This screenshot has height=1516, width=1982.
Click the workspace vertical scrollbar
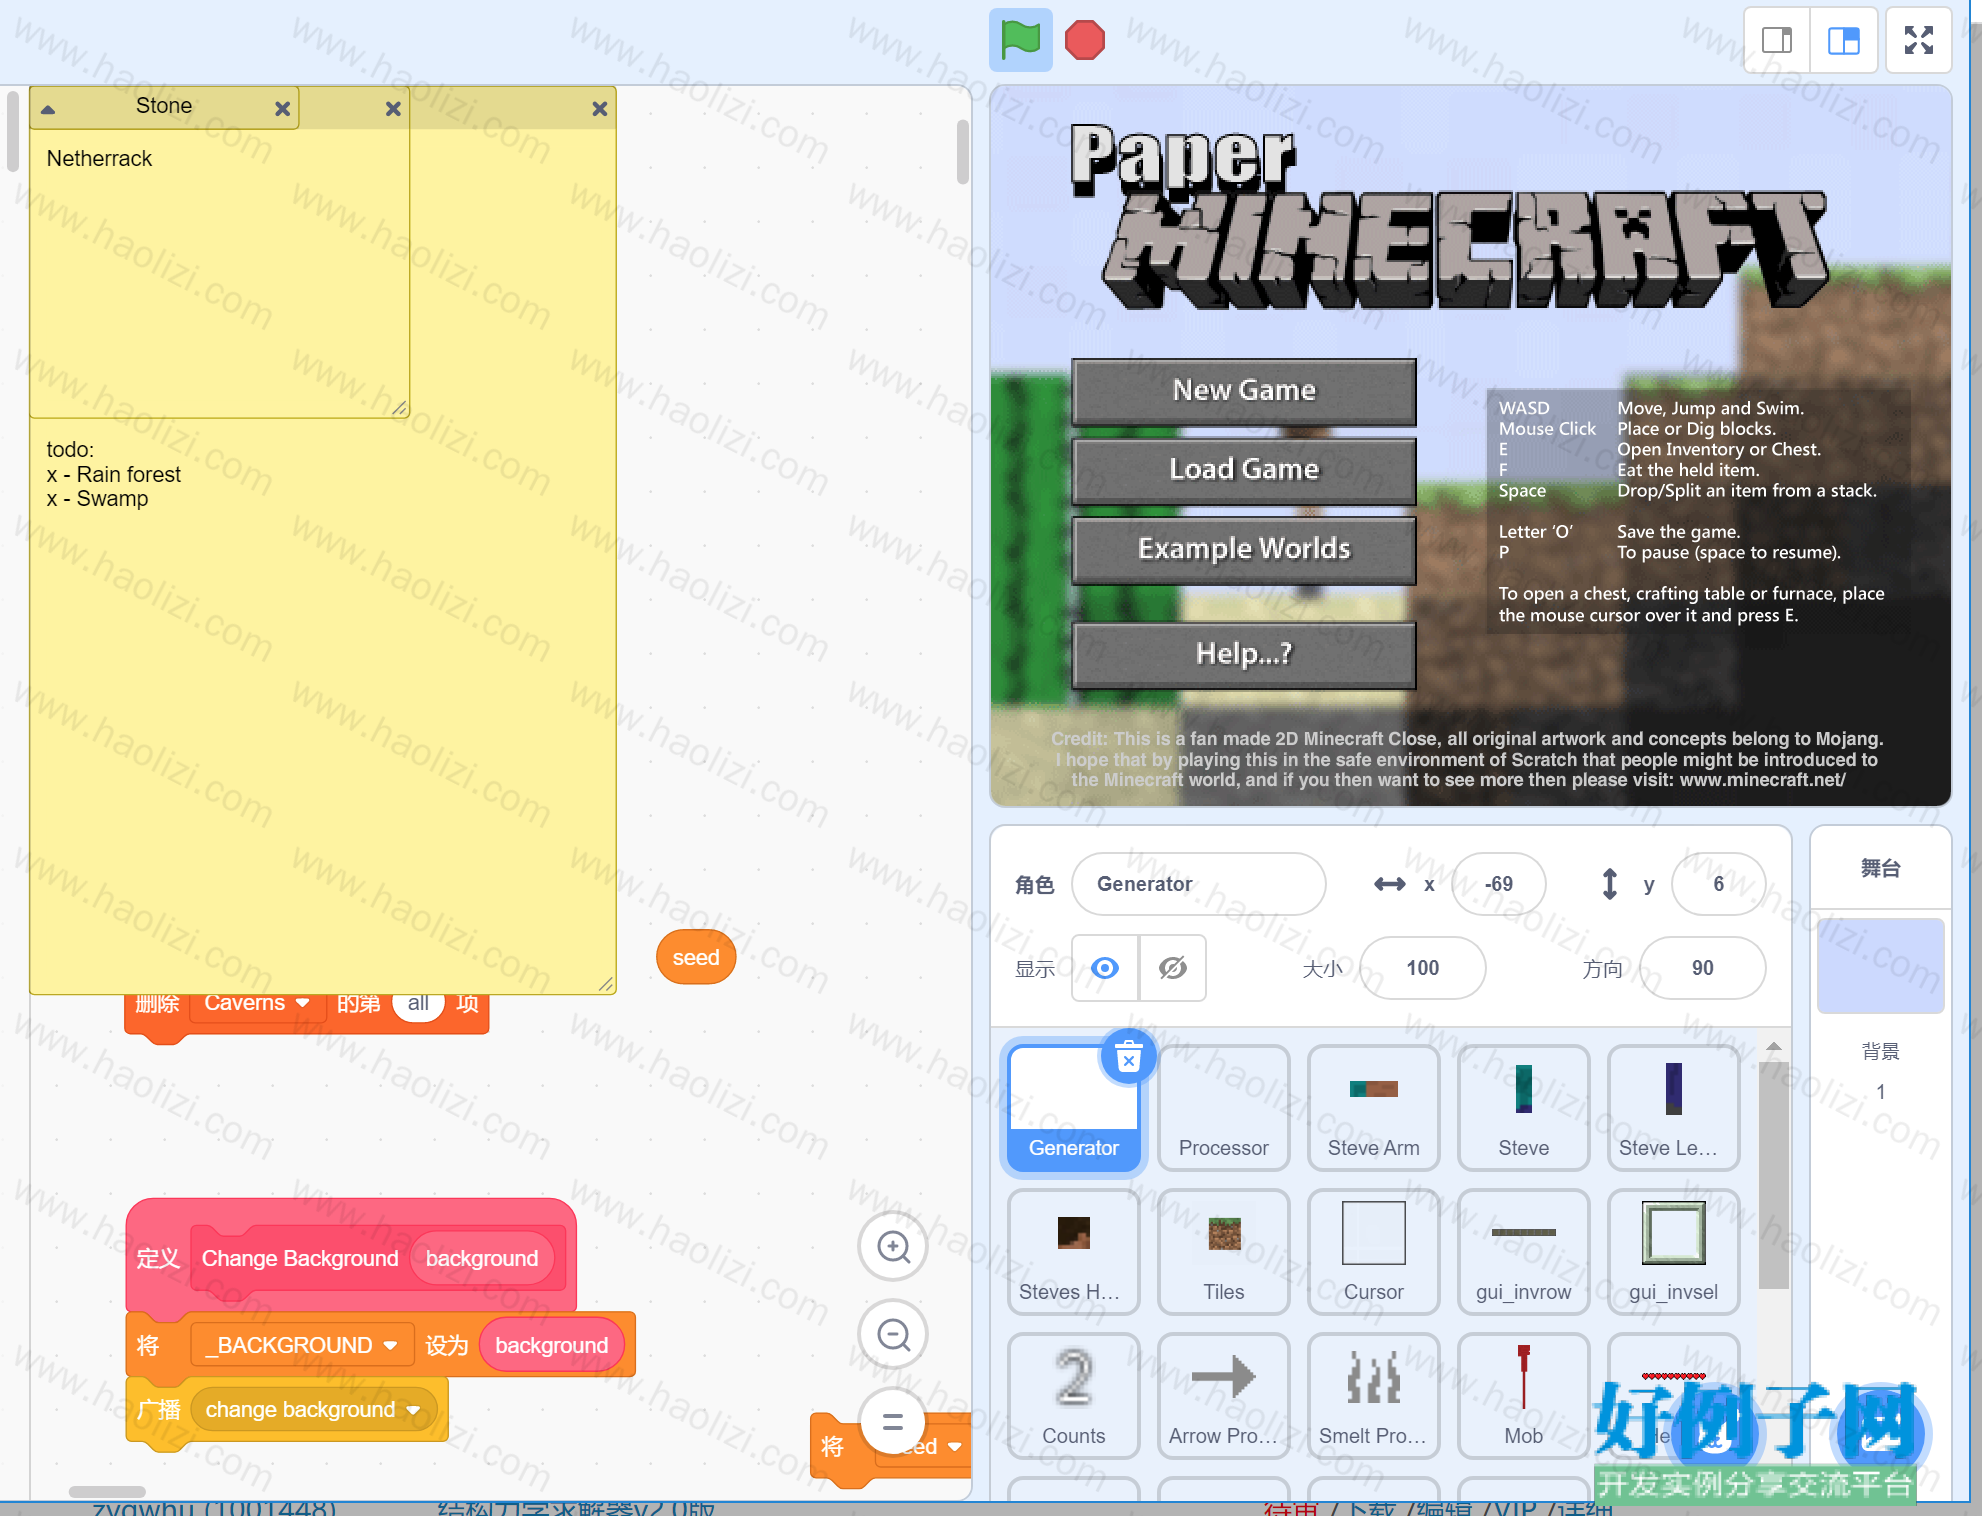click(x=962, y=152)
